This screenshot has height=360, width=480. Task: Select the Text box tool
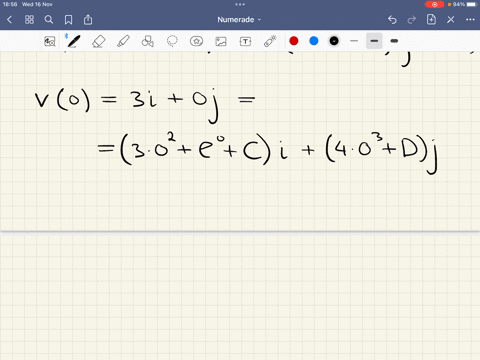click(x=245, y=41)
